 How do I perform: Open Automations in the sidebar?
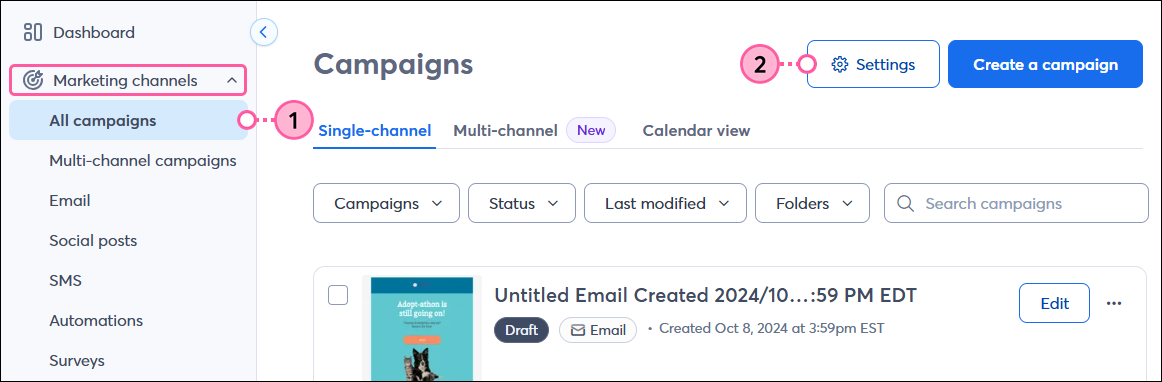pyautogui.click(x=96, y=320)
